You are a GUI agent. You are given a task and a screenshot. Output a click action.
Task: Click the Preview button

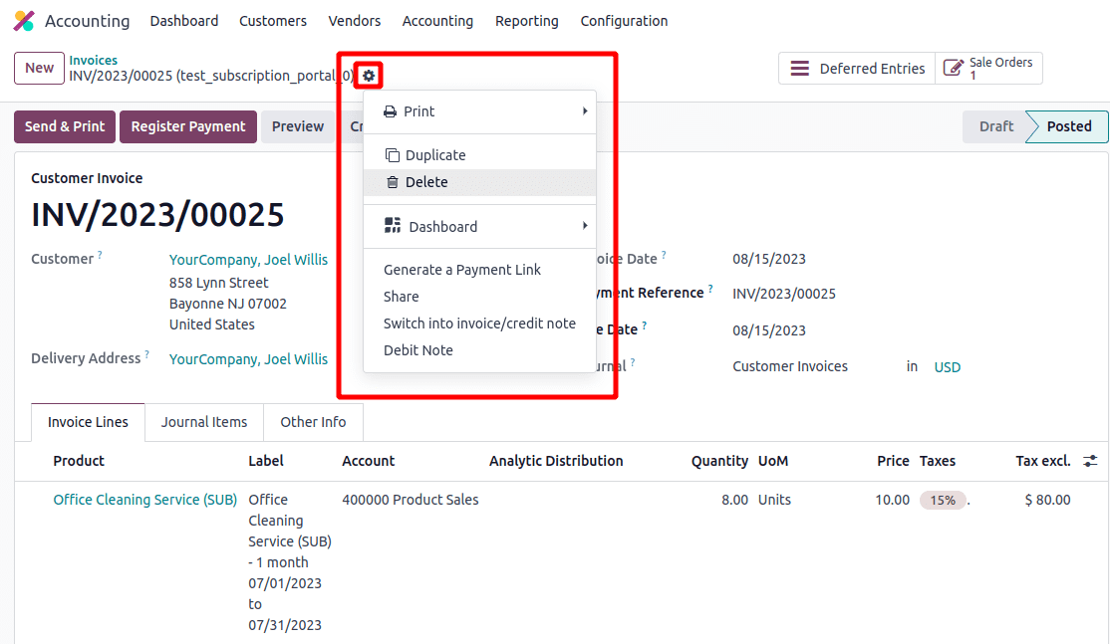298,127
